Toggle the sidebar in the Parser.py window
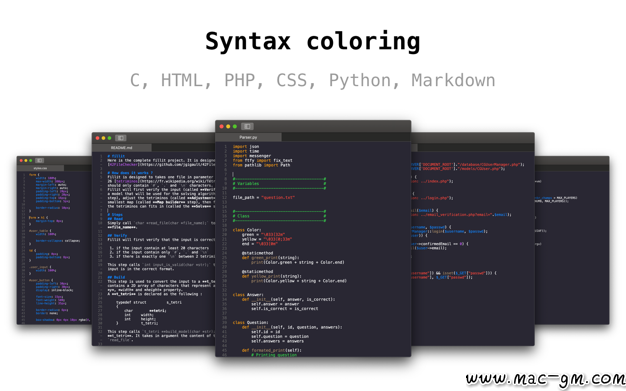This screenshot has width=626, height=391. (x=247, y=126)
